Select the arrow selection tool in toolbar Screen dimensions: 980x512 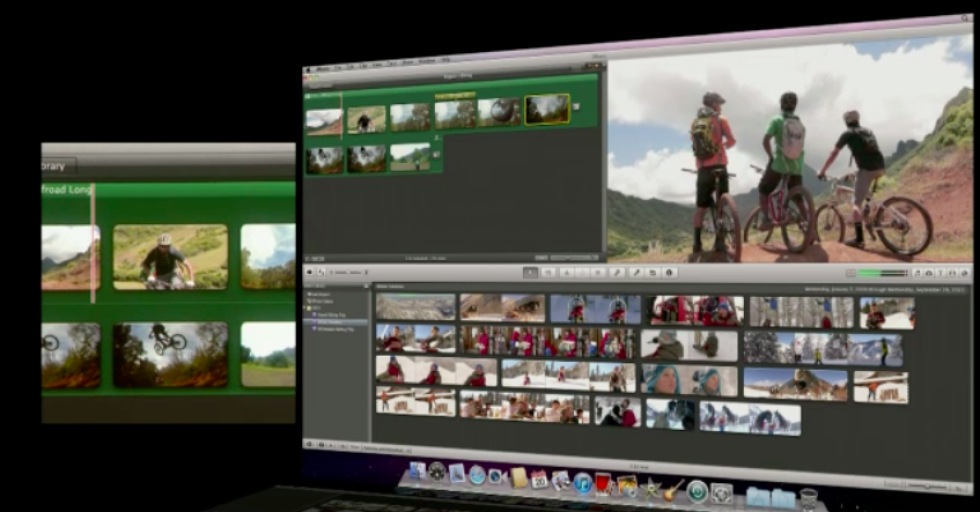[x=531, y=272]
